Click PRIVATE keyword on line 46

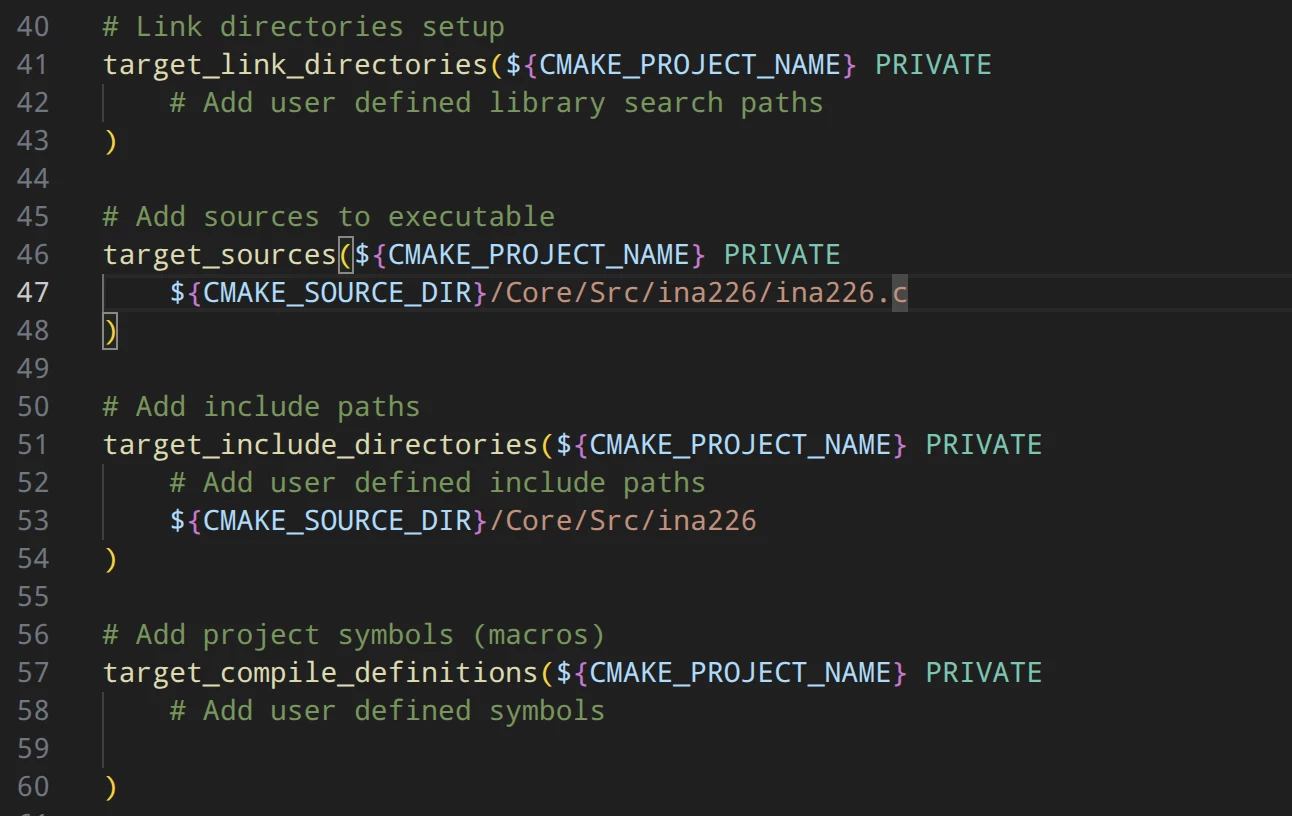782,254
